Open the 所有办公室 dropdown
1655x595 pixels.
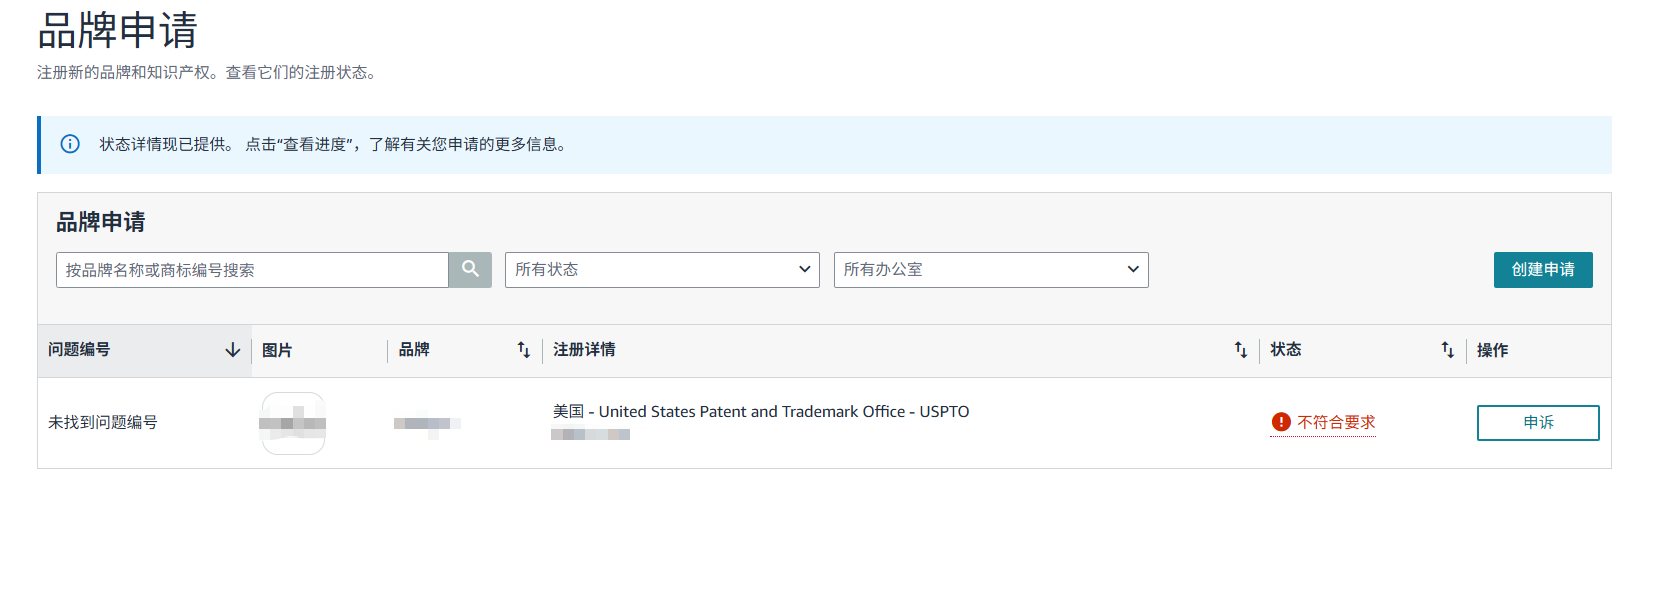(991, 270)
